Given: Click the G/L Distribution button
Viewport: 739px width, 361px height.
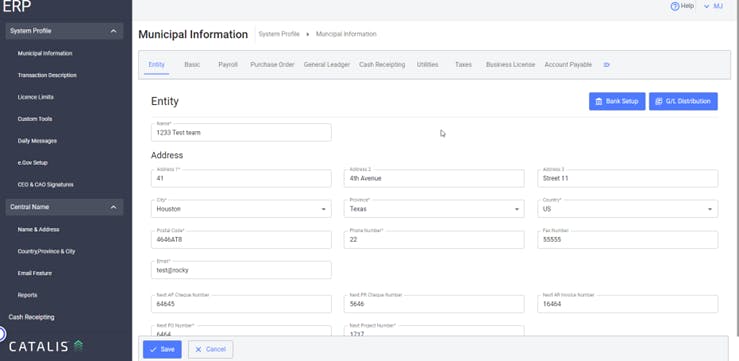Looking at the screenshot, I should click(683, 101).
